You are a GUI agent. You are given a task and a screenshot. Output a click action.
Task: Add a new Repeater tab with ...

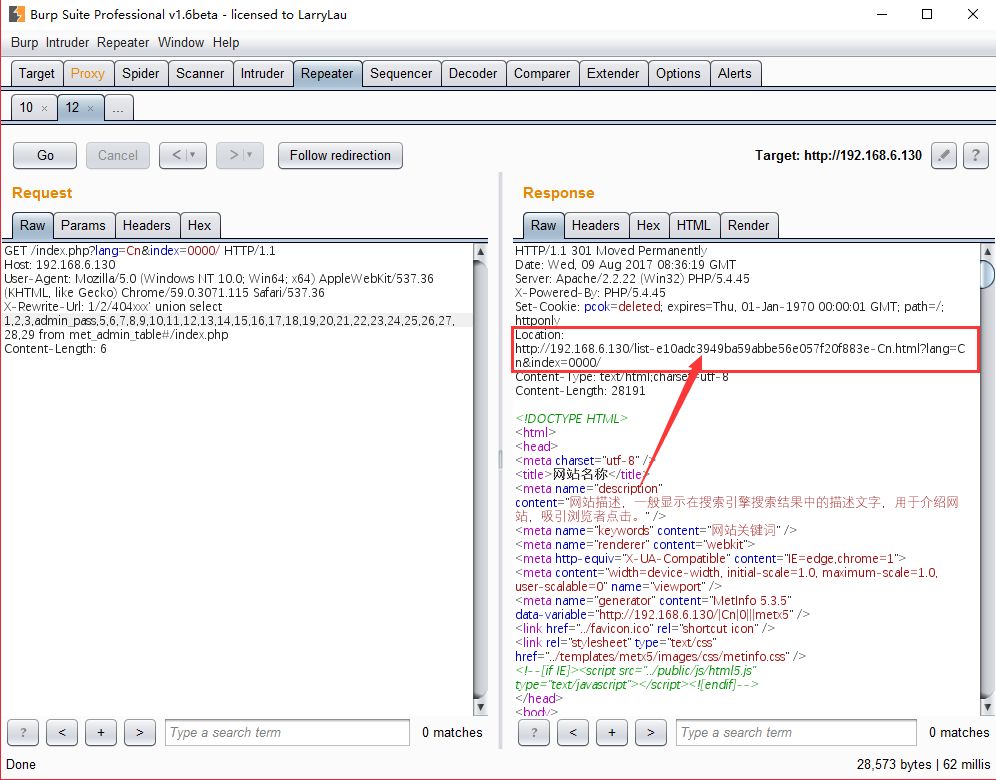click(118, 109)
